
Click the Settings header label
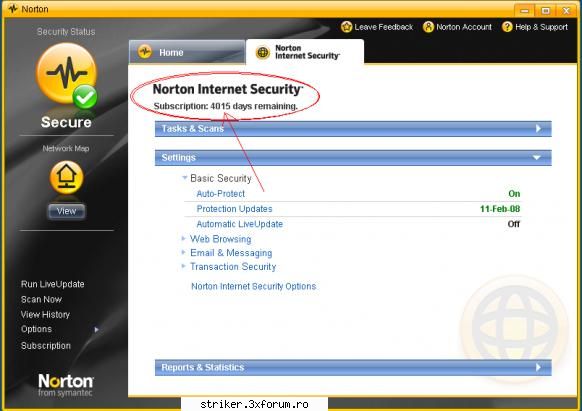pos(179,158)
